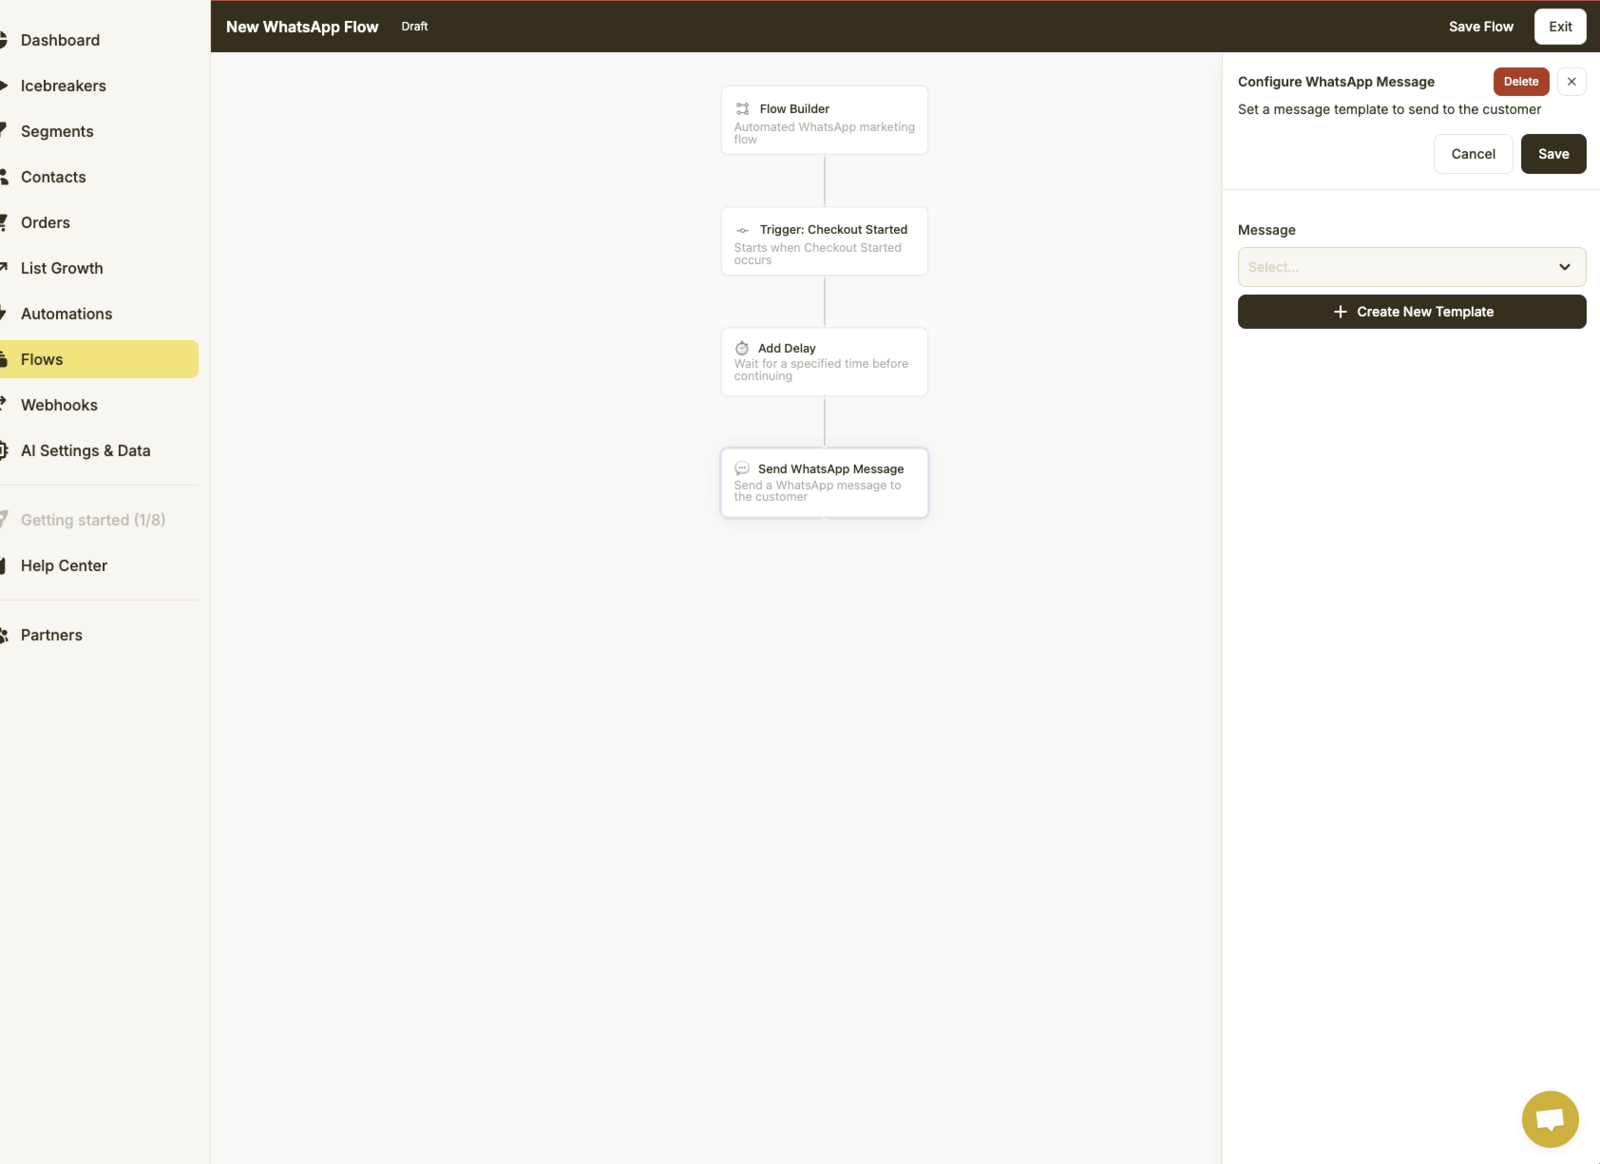
Task: Click the plus icon on Create New Template
Action: pyautogui.click(x=1340, y=312)
